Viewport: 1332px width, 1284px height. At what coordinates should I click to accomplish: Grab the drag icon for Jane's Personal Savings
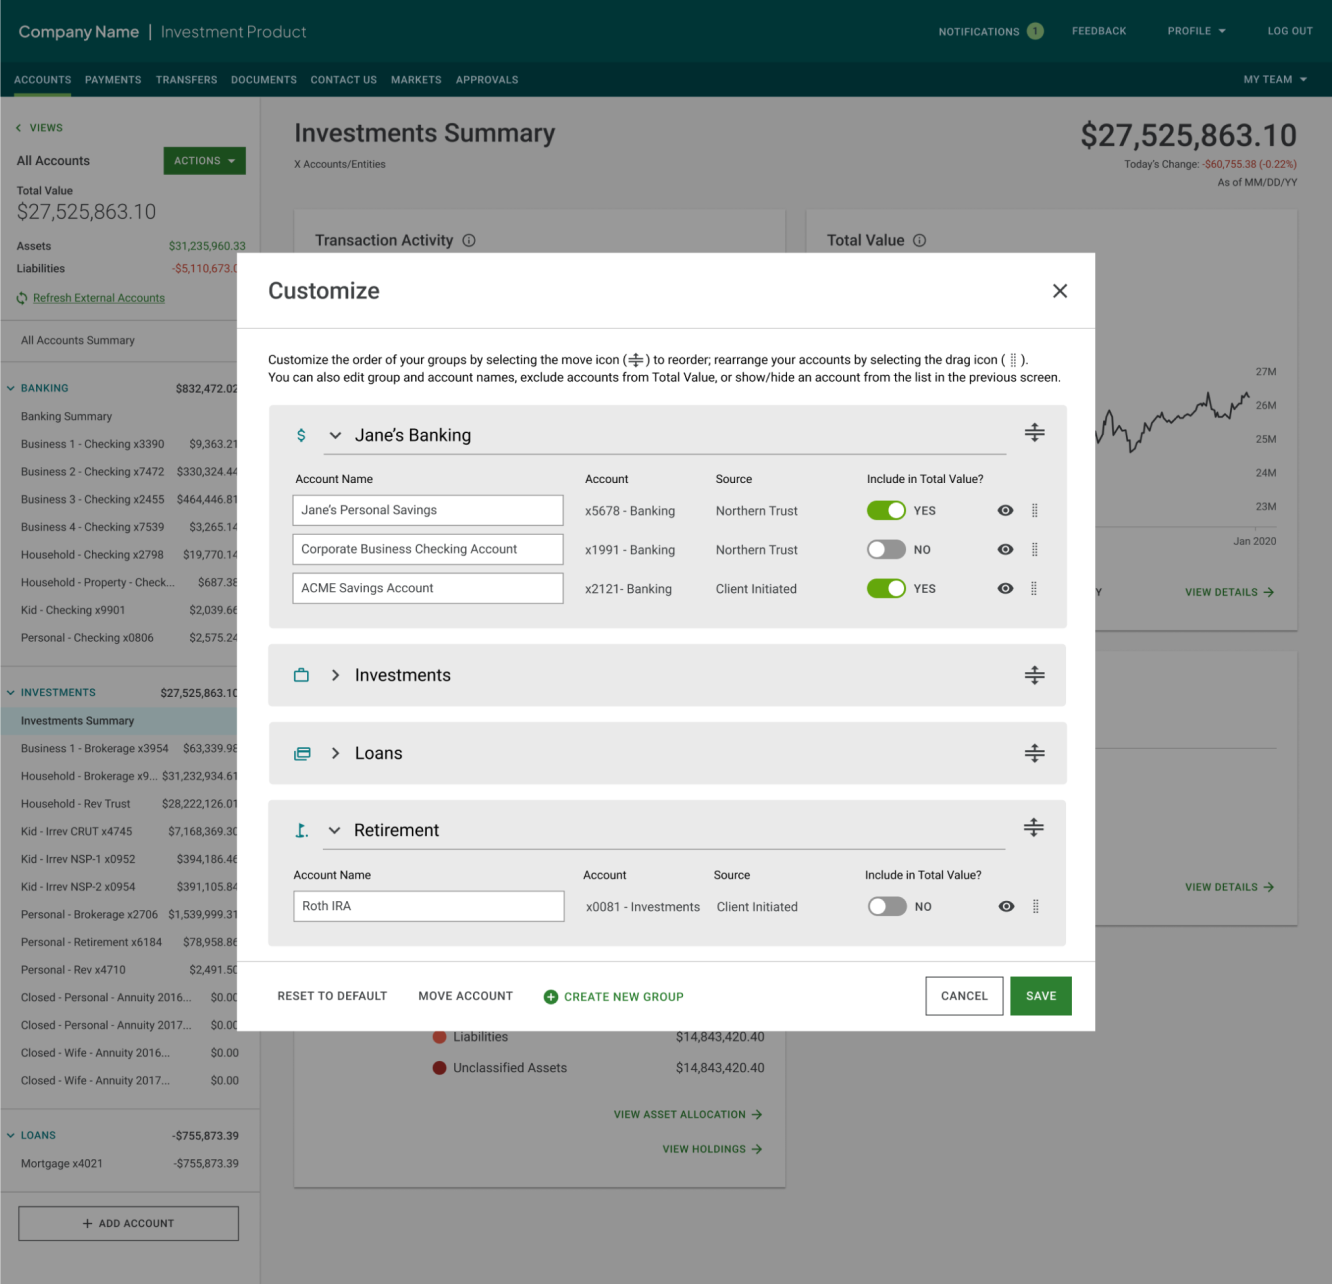point(1035,511)
